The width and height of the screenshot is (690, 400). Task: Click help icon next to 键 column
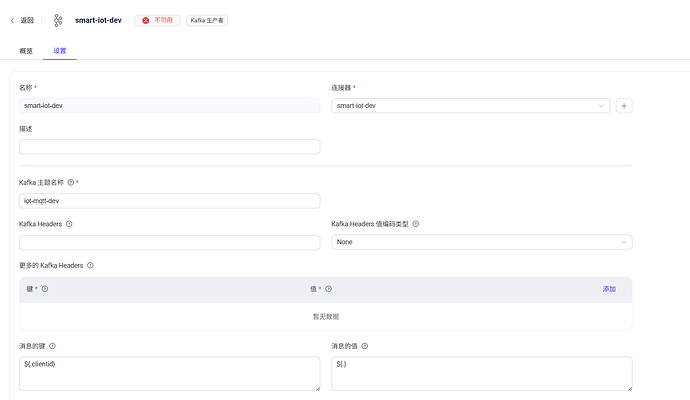pos(46,289)
